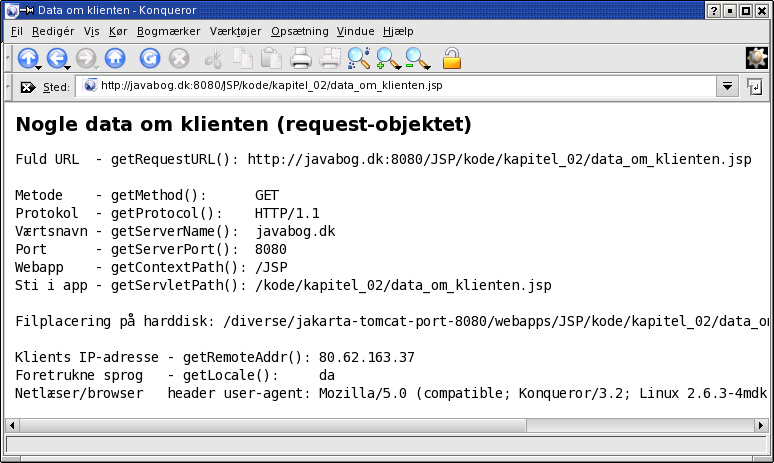
Task: Click the Home icon in the toolbar
Action: coord(115,59)
